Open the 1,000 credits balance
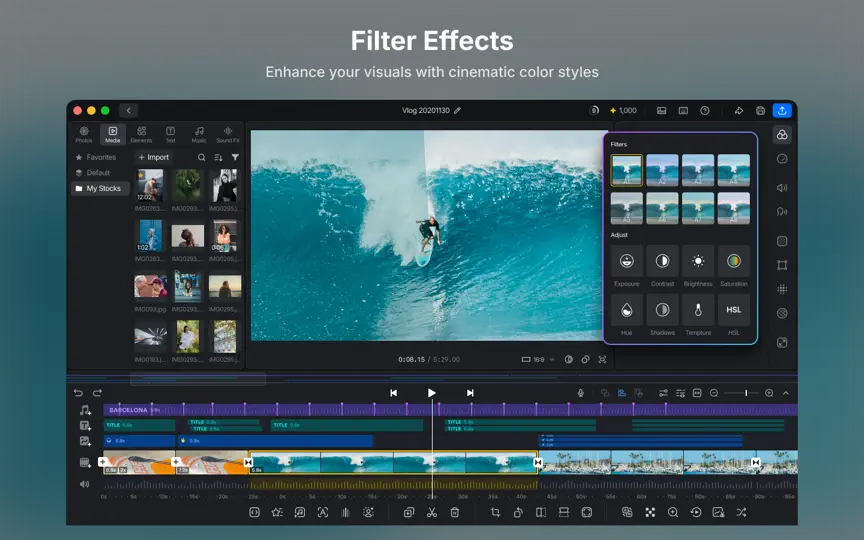The width and height of the screenshot is (864, 540). (x=623, y=110)
